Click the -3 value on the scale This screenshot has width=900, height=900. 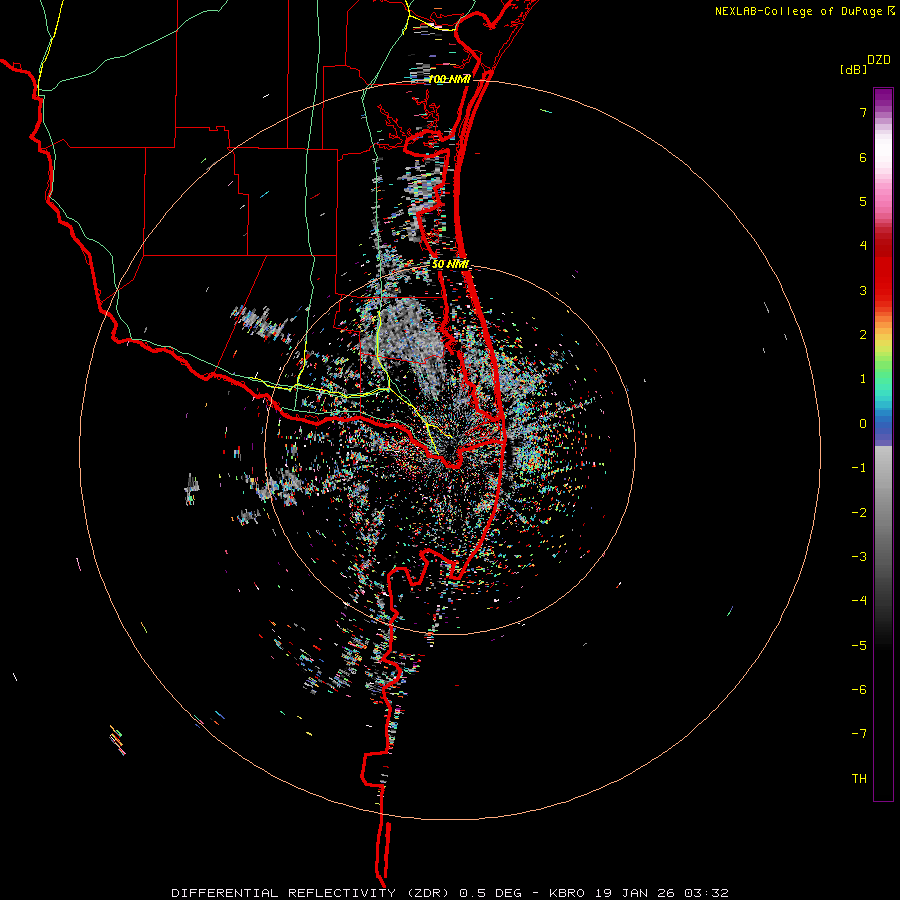[859, 557]
